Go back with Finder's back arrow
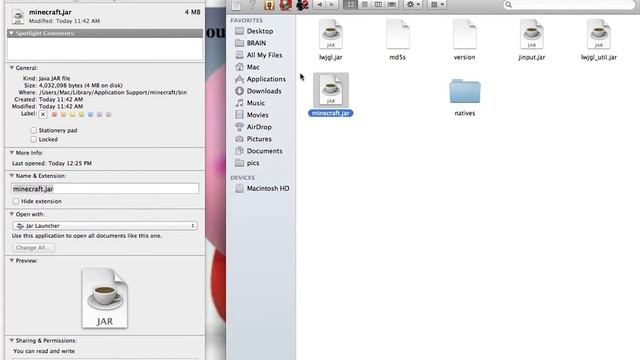Image resolution: width=640 pixels, height=360 pixels. click(320, 4)
